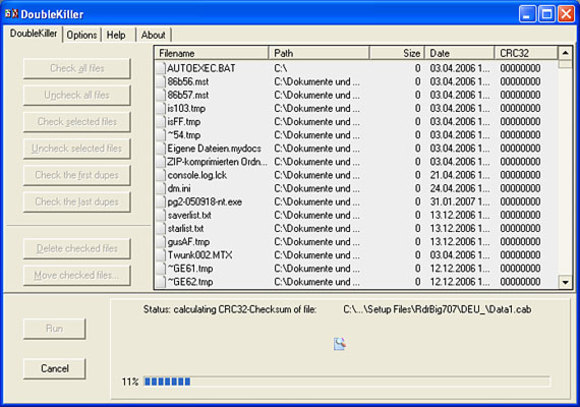Screen dimensions: 580x407
Task: Click date 24.04.2006 in dm.ini row
Action: click(x=459, y=188)
